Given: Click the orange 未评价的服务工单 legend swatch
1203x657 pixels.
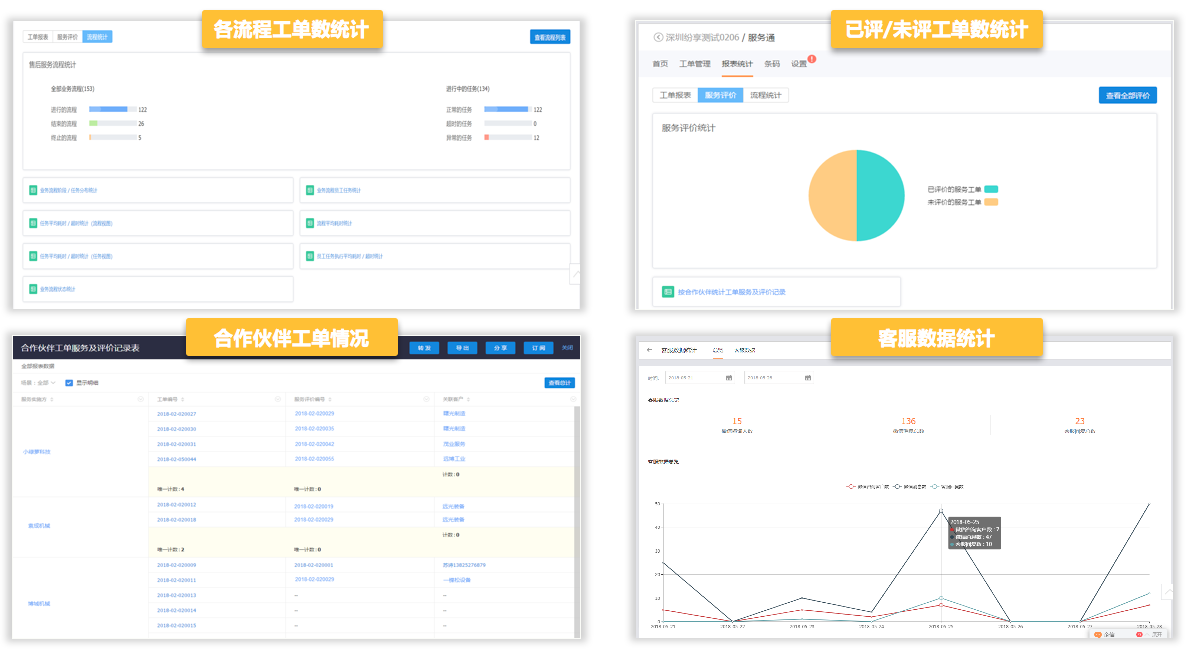Looking at the screenshot, I should [991, 202].
